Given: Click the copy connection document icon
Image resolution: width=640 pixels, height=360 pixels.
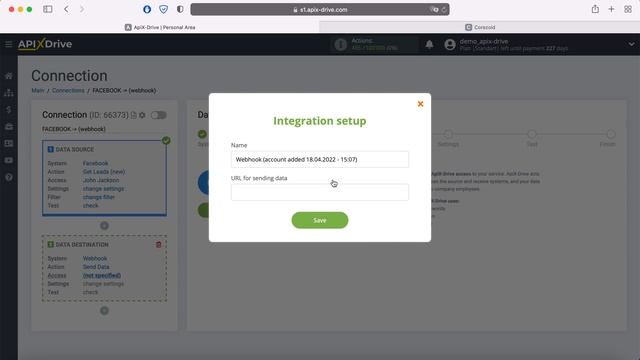Looking at the screenshot, I should click(133, 115).
